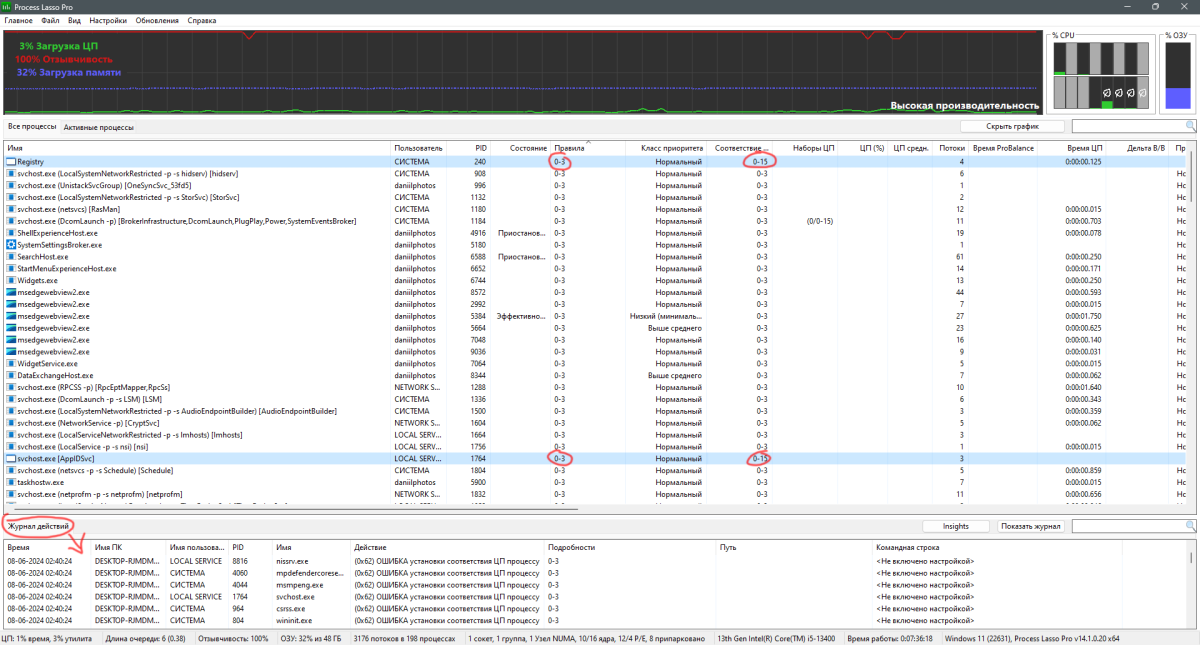
Task: Click the Registry process icon
Action: tap(11, 161)
